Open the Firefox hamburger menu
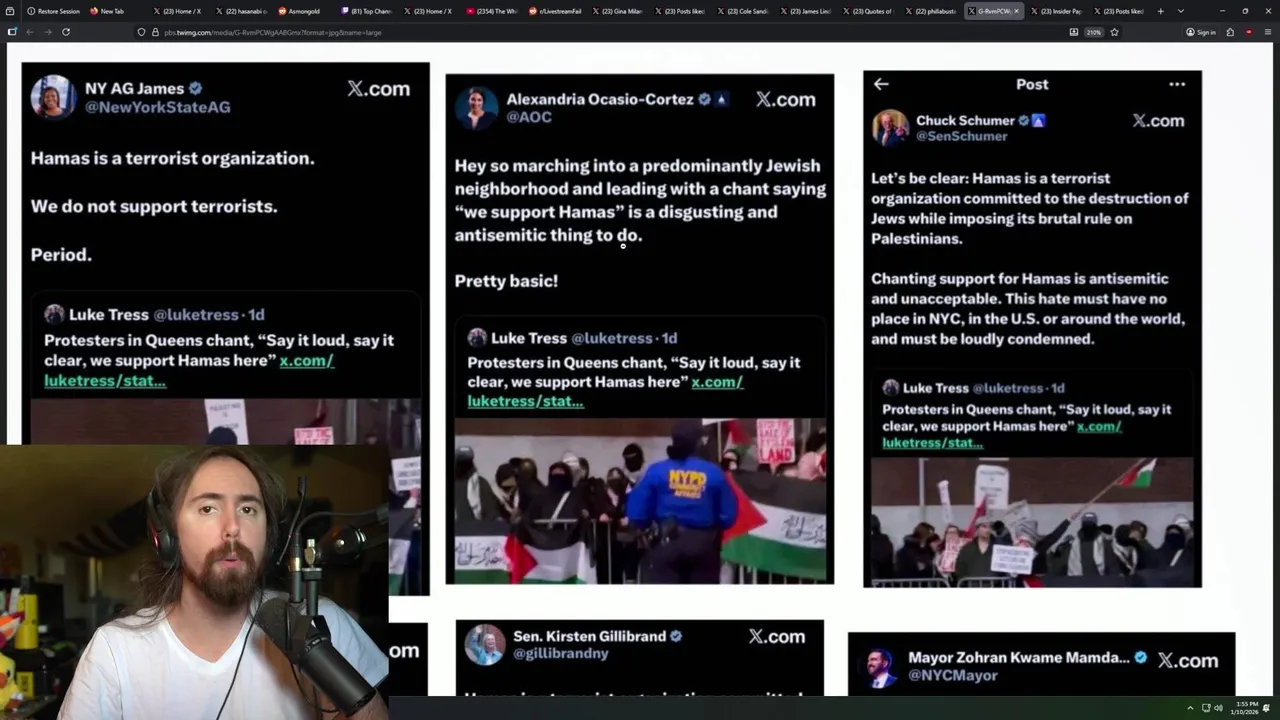Screen dimensions: 1280x720 tap(1267, 32)
